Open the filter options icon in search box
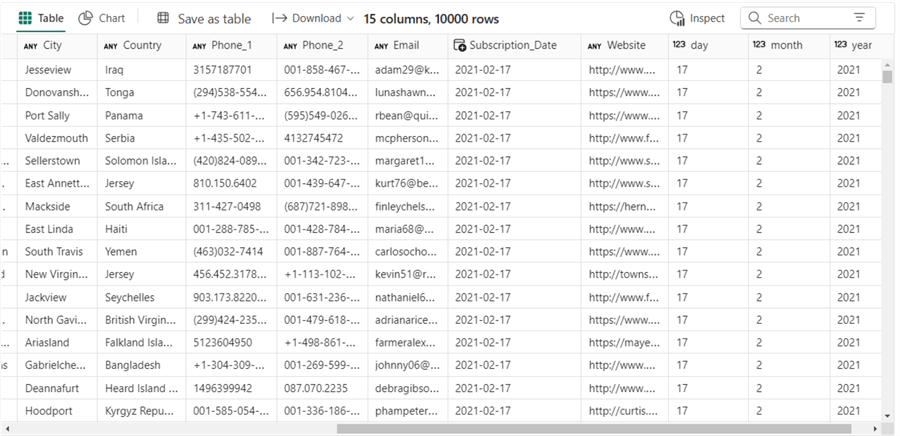Image resolution: width=900 pixels, height=436 pixels. [859, 18]
